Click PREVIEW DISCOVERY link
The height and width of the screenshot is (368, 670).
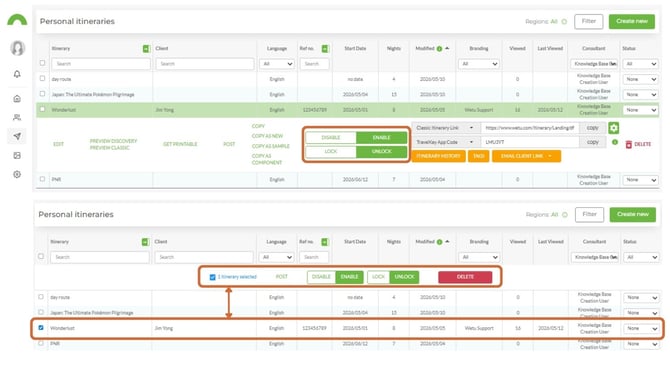point(113,141)
